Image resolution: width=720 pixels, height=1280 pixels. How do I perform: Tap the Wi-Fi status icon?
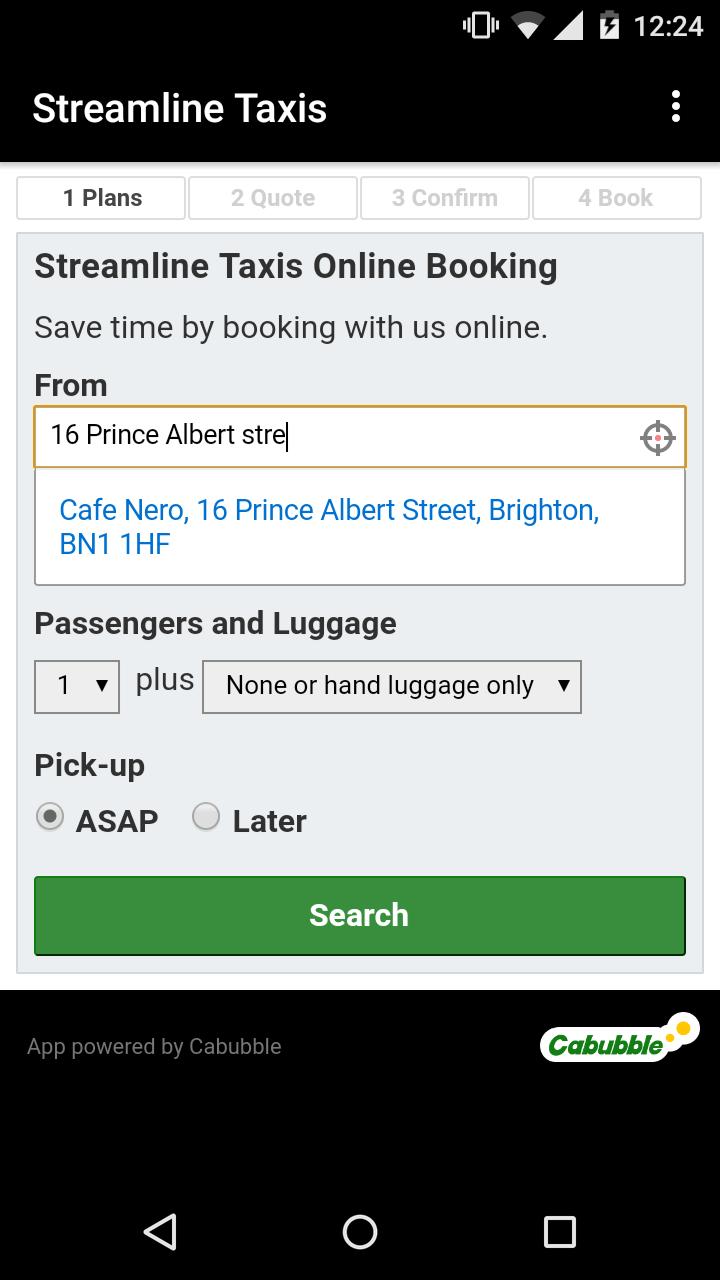click(x=526, y=25)
